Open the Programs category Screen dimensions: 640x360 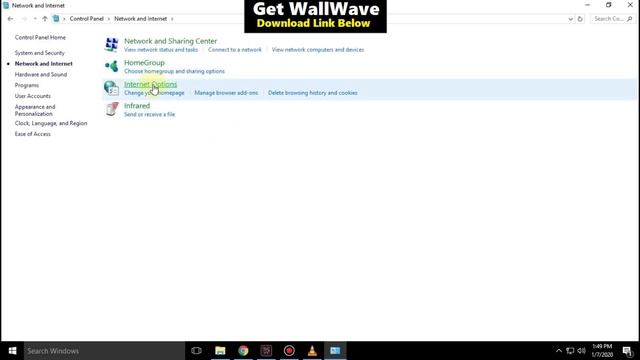pos(27,85)
